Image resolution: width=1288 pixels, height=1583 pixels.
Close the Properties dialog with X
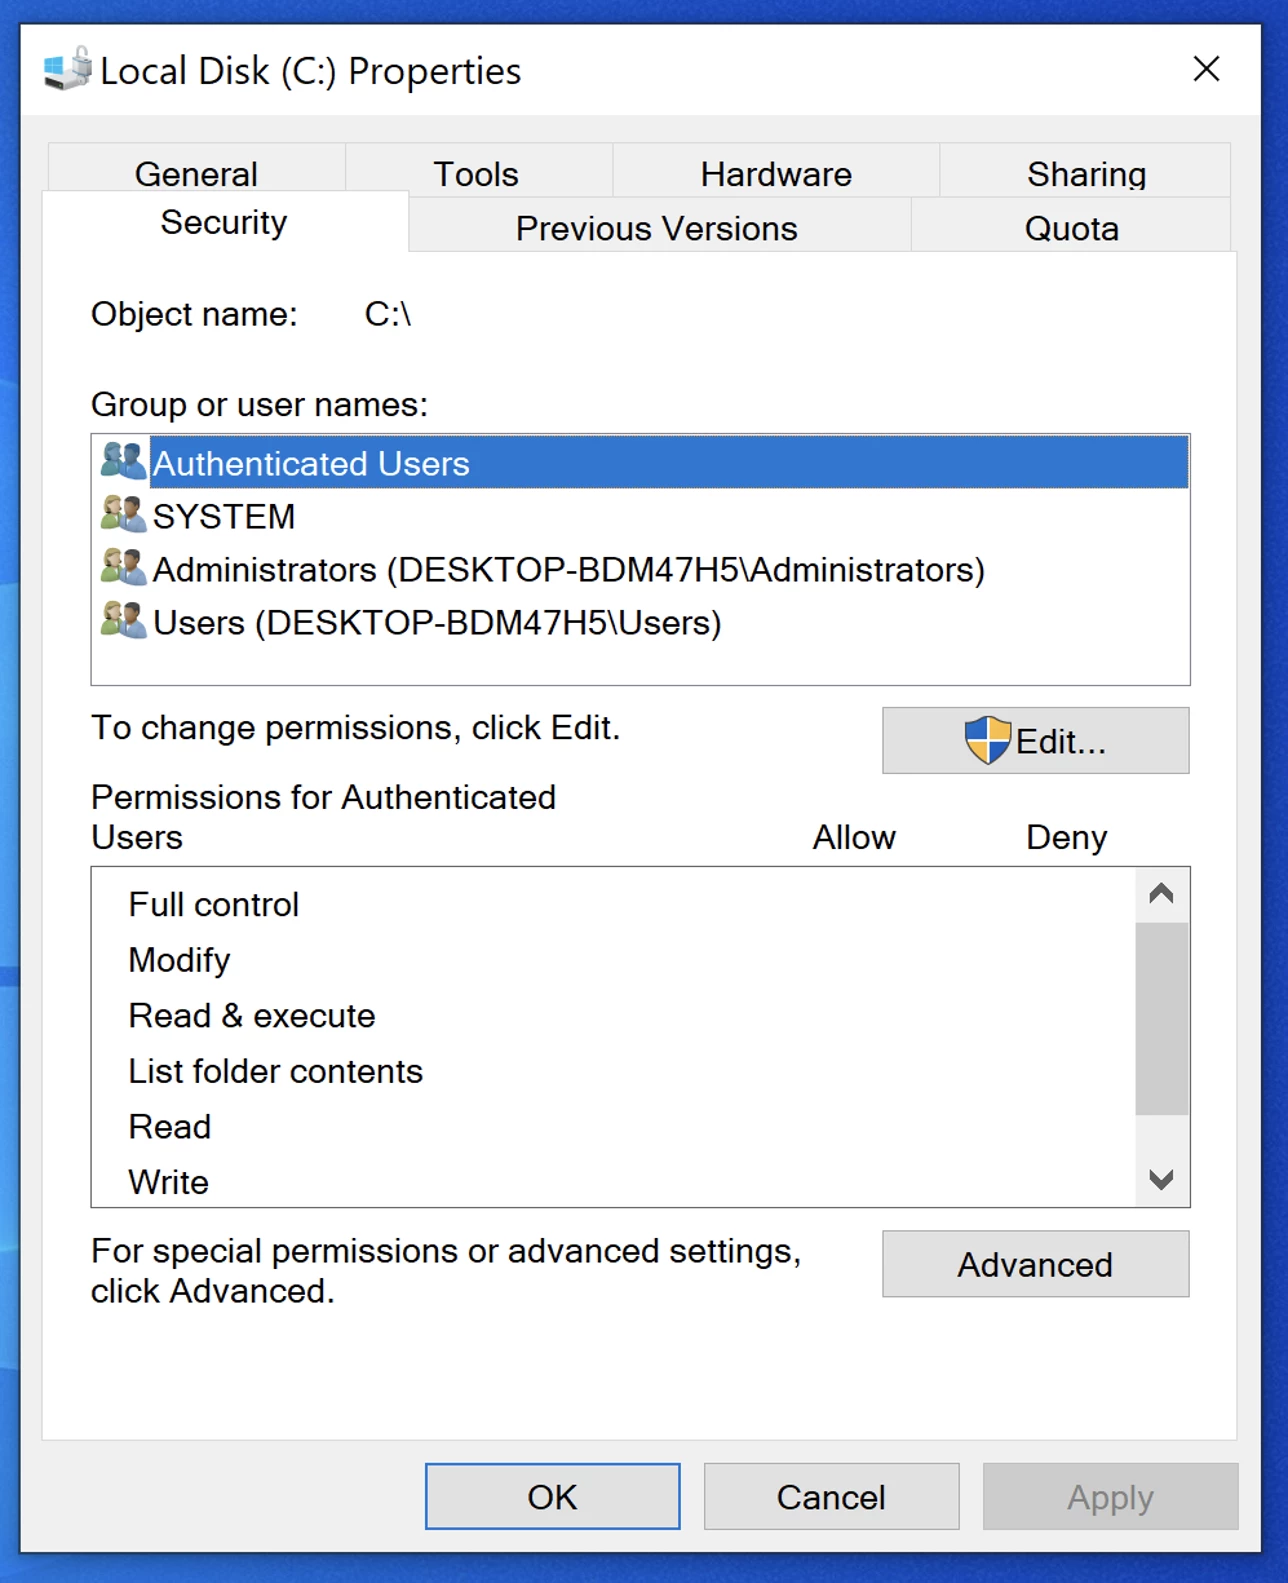[x=1206, y=69]
